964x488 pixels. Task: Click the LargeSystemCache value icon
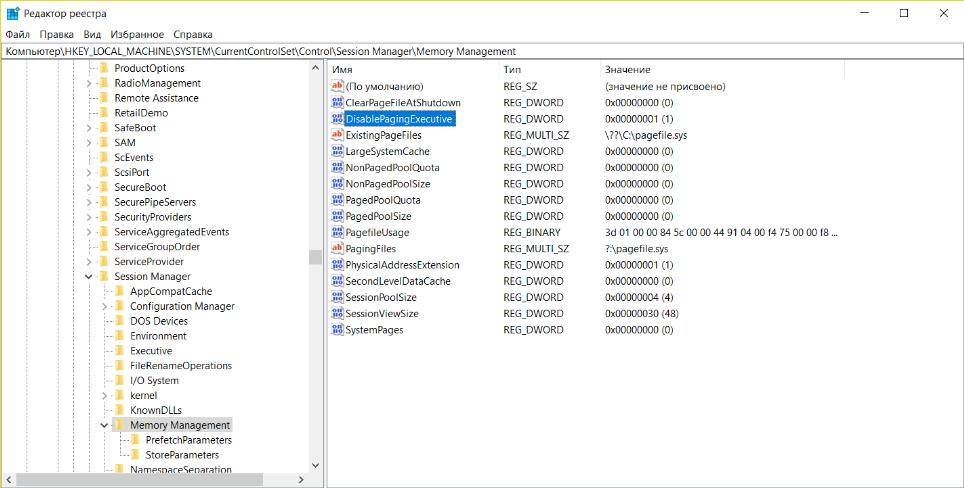point(337,151)
